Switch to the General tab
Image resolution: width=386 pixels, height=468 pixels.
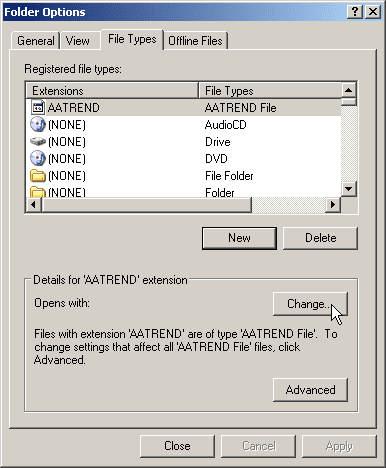coord(36,41)
